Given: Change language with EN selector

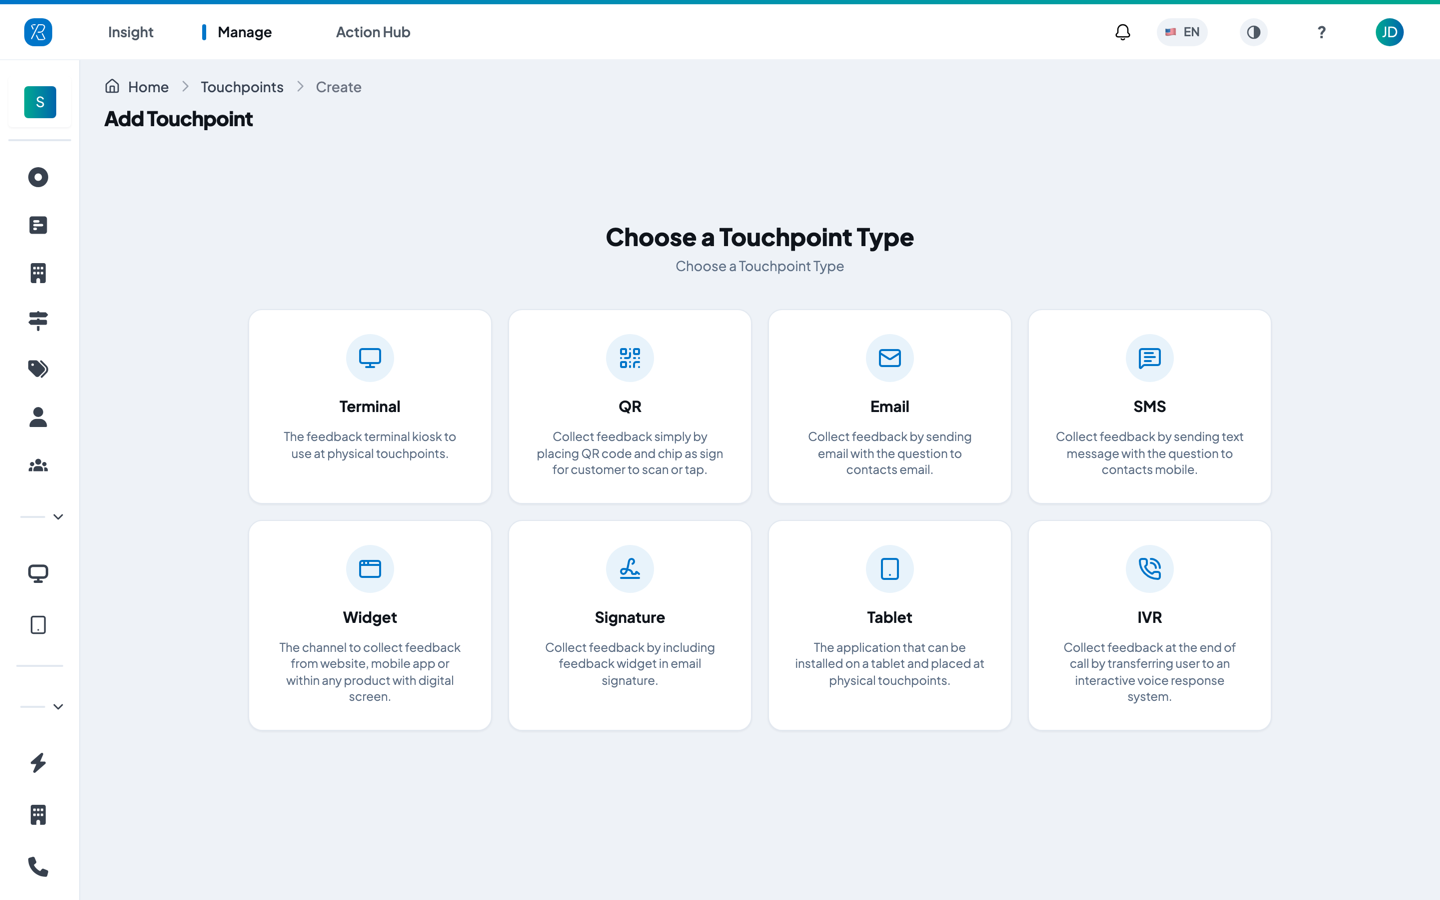Looking at the screenshot, I should tap(1182, 32).
